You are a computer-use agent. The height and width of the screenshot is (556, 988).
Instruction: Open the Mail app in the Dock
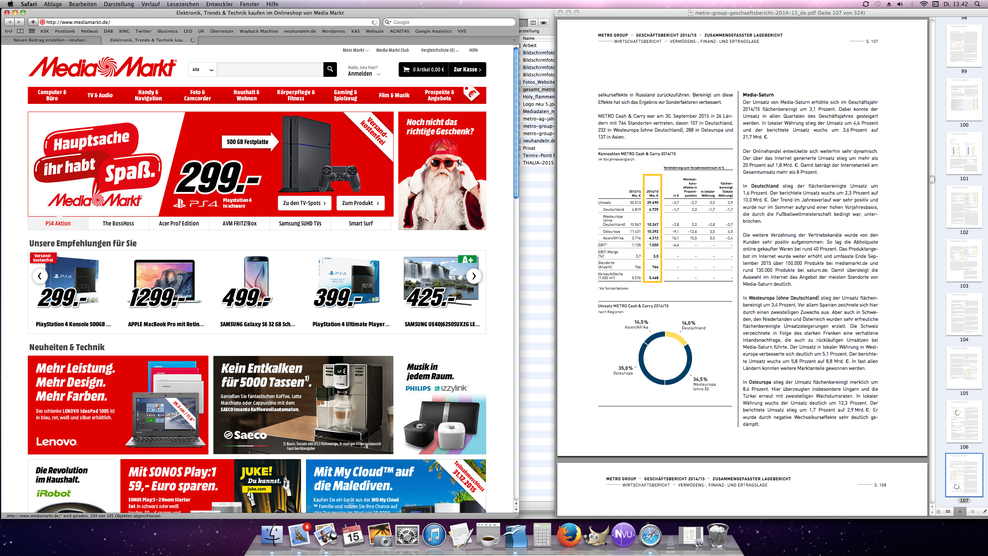click(x=299, y=535)
